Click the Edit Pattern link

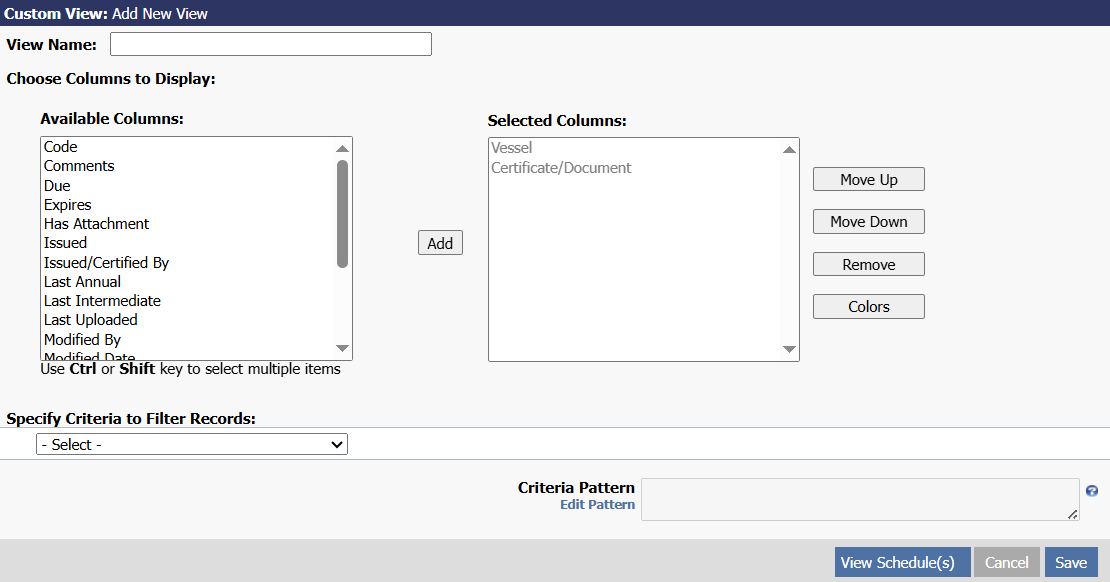pyautogui.click(x=597, y=505)
